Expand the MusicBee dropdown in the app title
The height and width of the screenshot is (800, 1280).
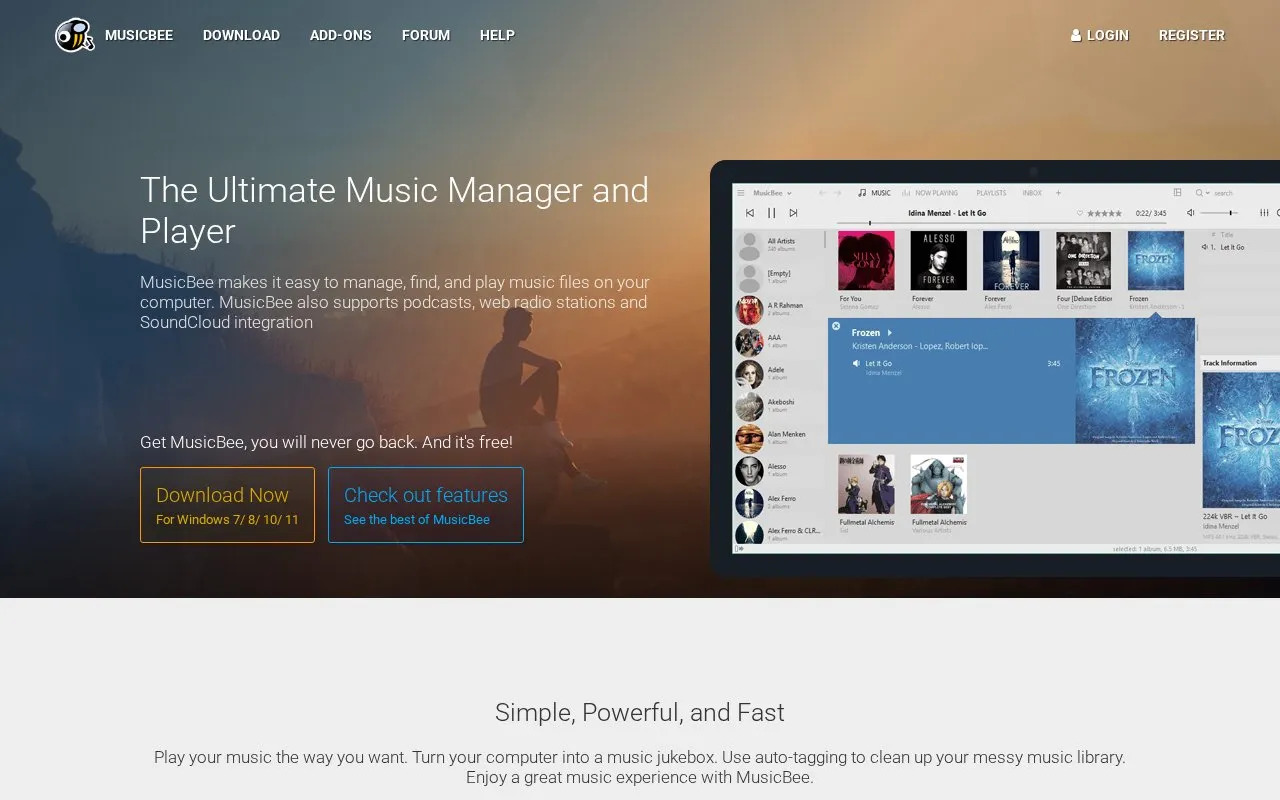[772, 193]
